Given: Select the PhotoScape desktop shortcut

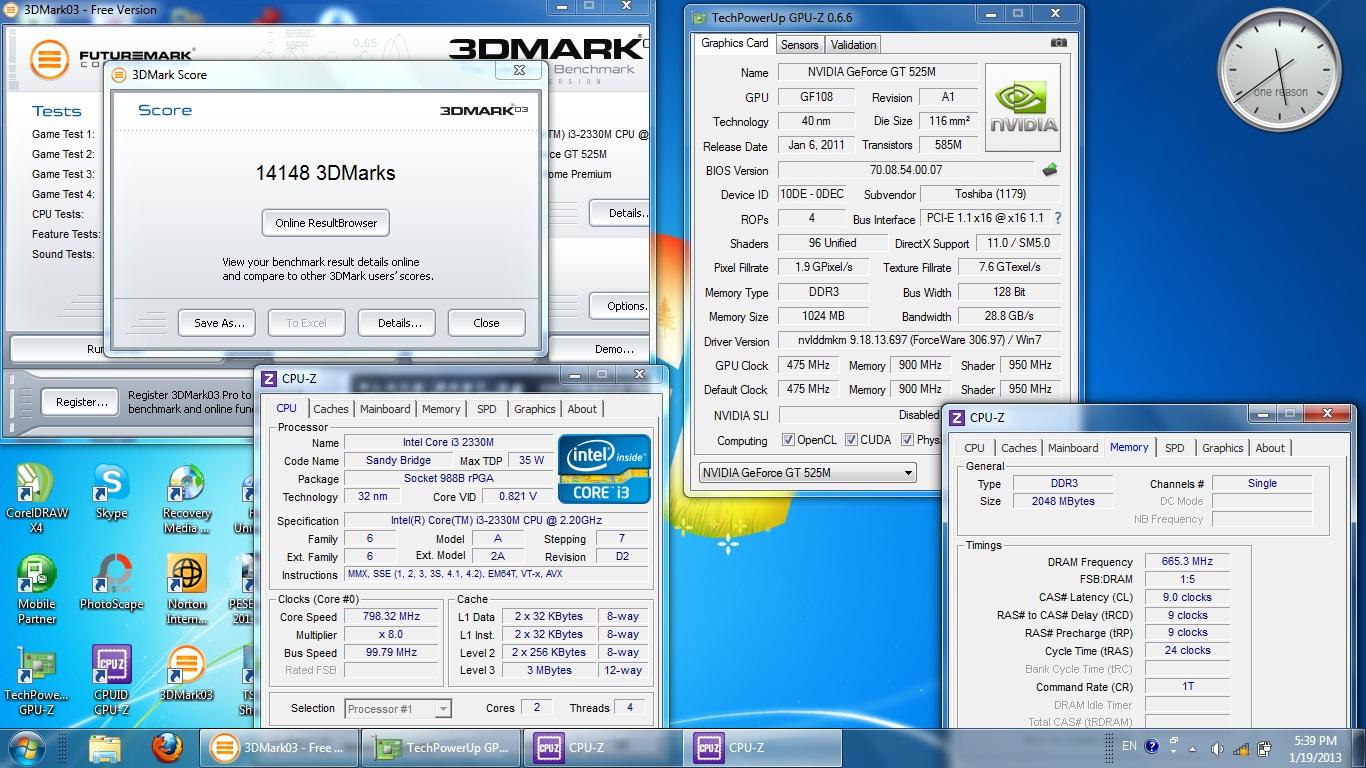Looking at the screenshot, I should click(x=111, y=582).
